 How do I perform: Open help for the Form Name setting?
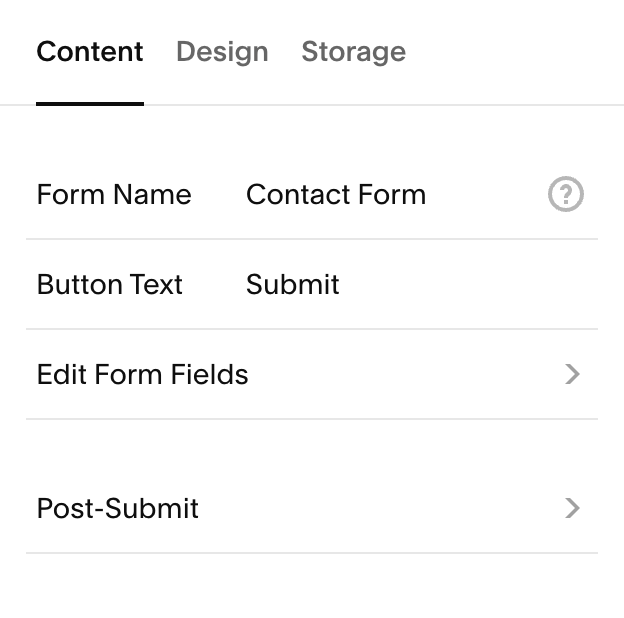566,194
